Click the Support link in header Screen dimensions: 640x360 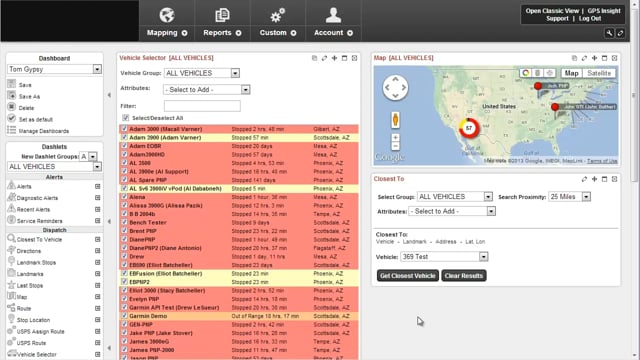pyautogui.click(x=557, y=19)
